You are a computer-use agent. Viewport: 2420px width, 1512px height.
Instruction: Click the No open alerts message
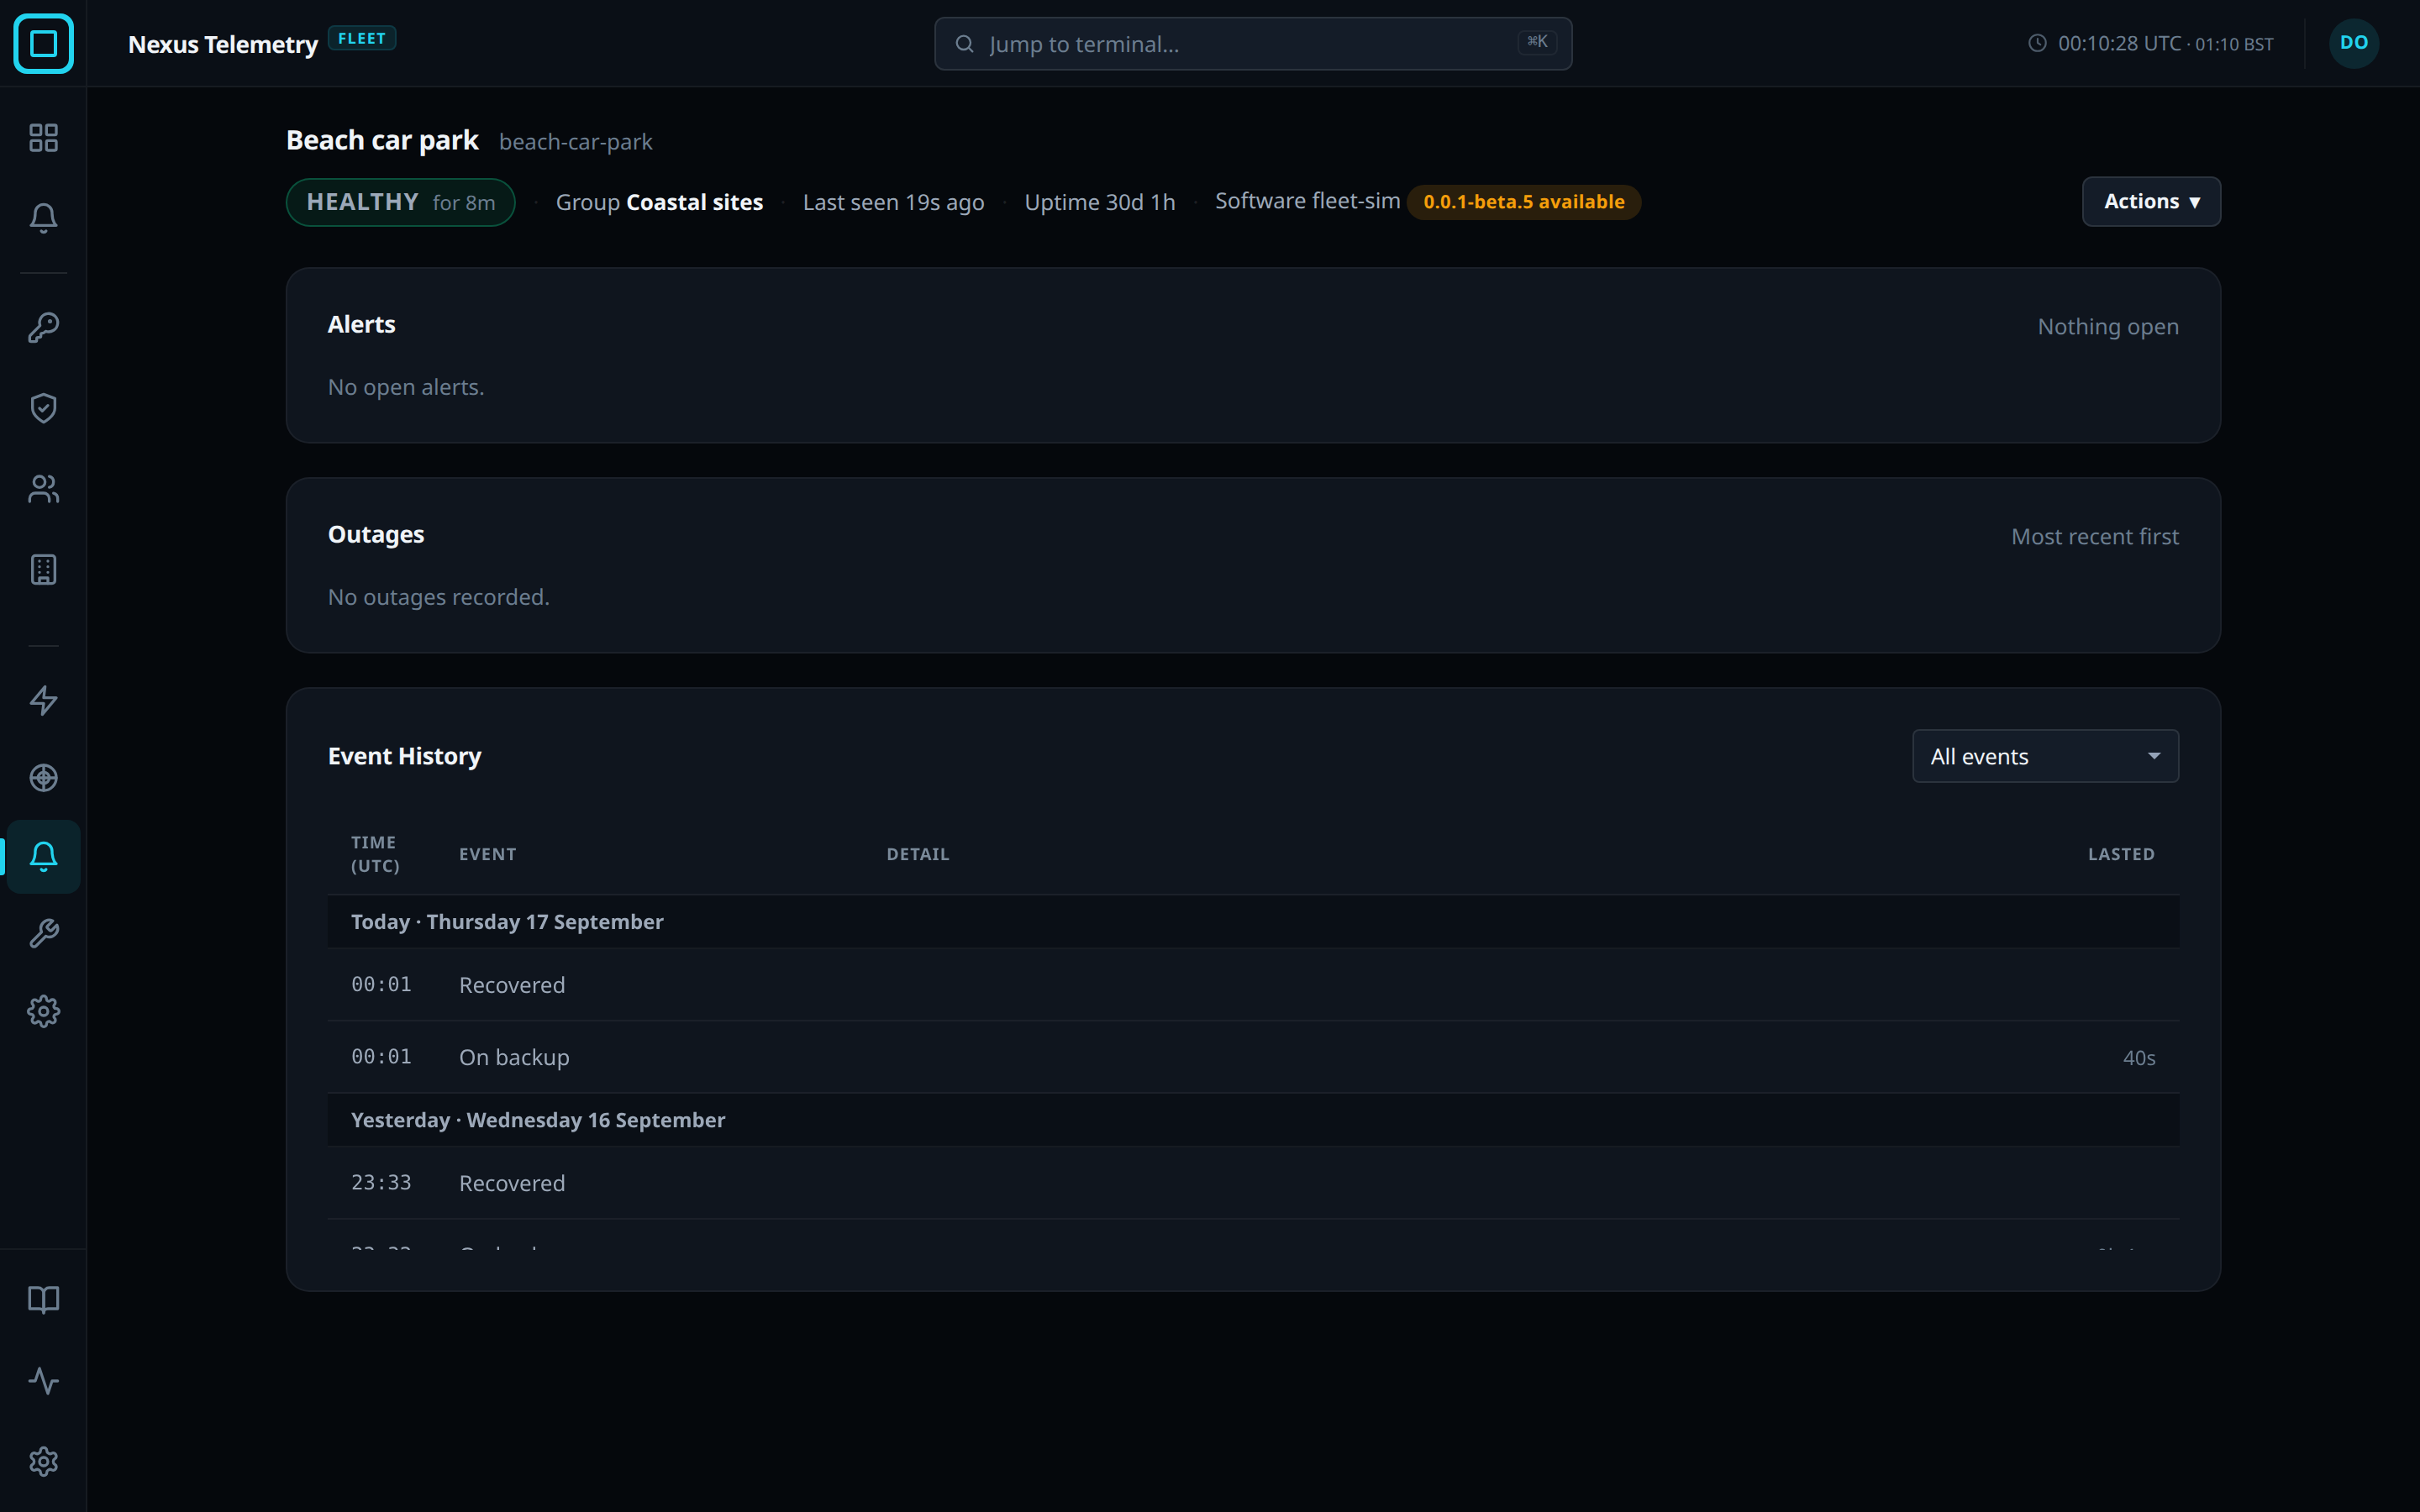tap(406, 387)
